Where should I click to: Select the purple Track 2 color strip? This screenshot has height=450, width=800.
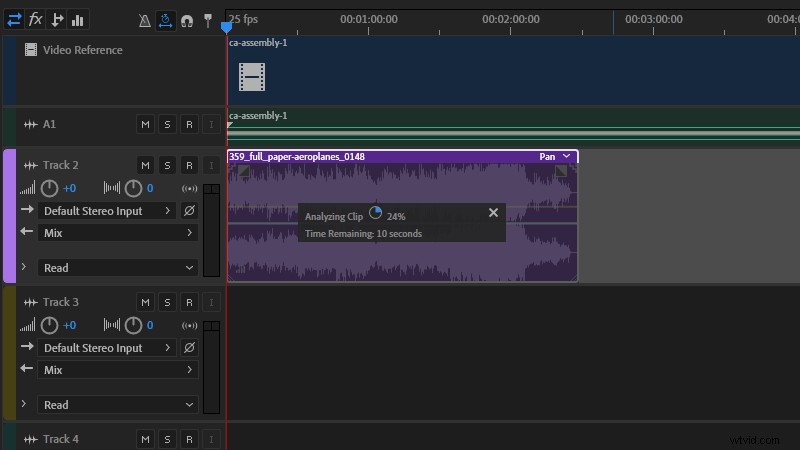[x=9, y=216]
